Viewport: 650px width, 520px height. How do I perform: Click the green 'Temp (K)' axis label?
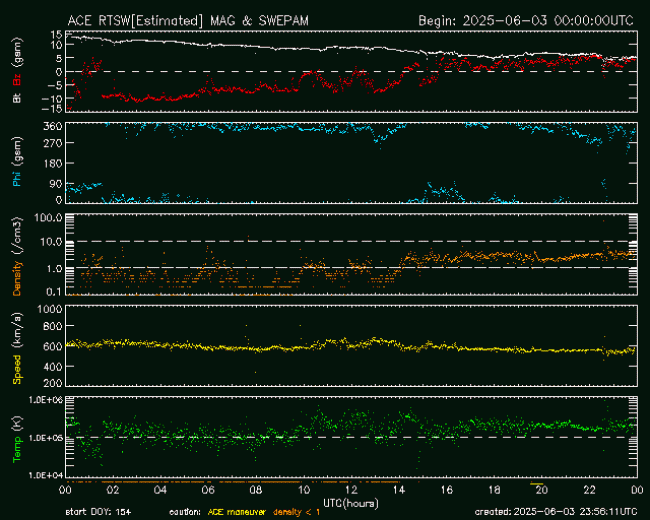coord(17,439)
